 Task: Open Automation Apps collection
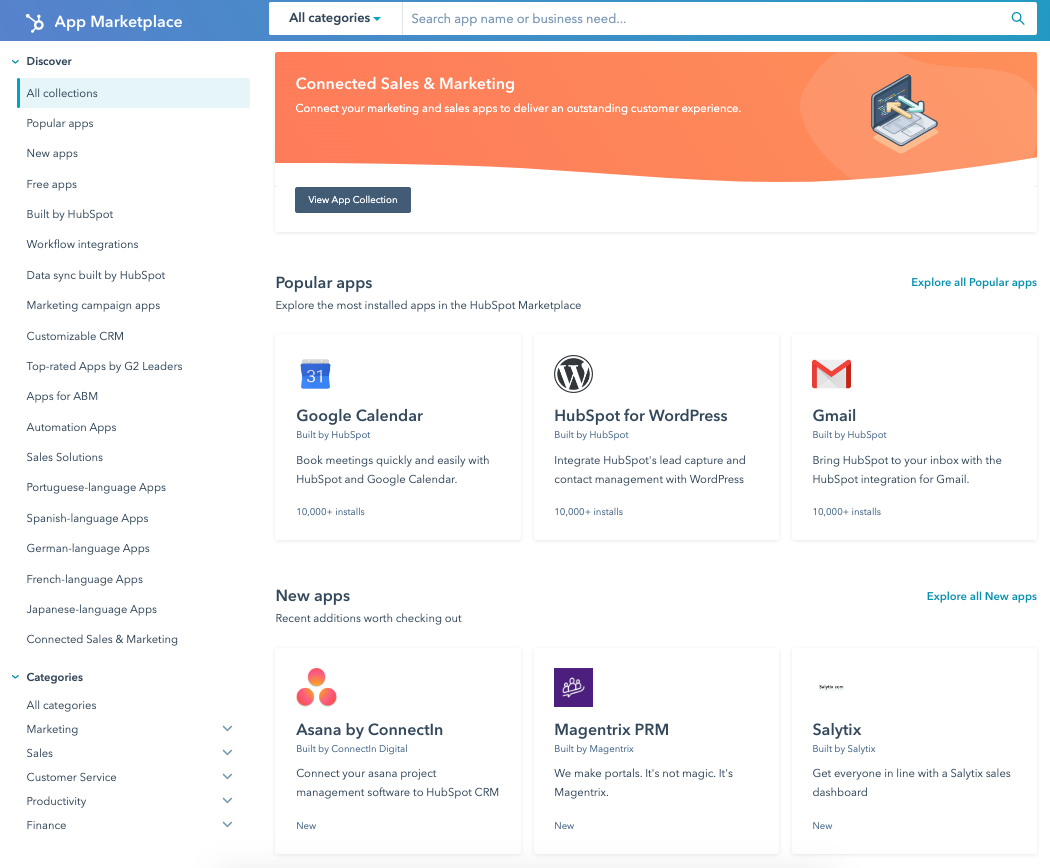[x=71, y=427]
